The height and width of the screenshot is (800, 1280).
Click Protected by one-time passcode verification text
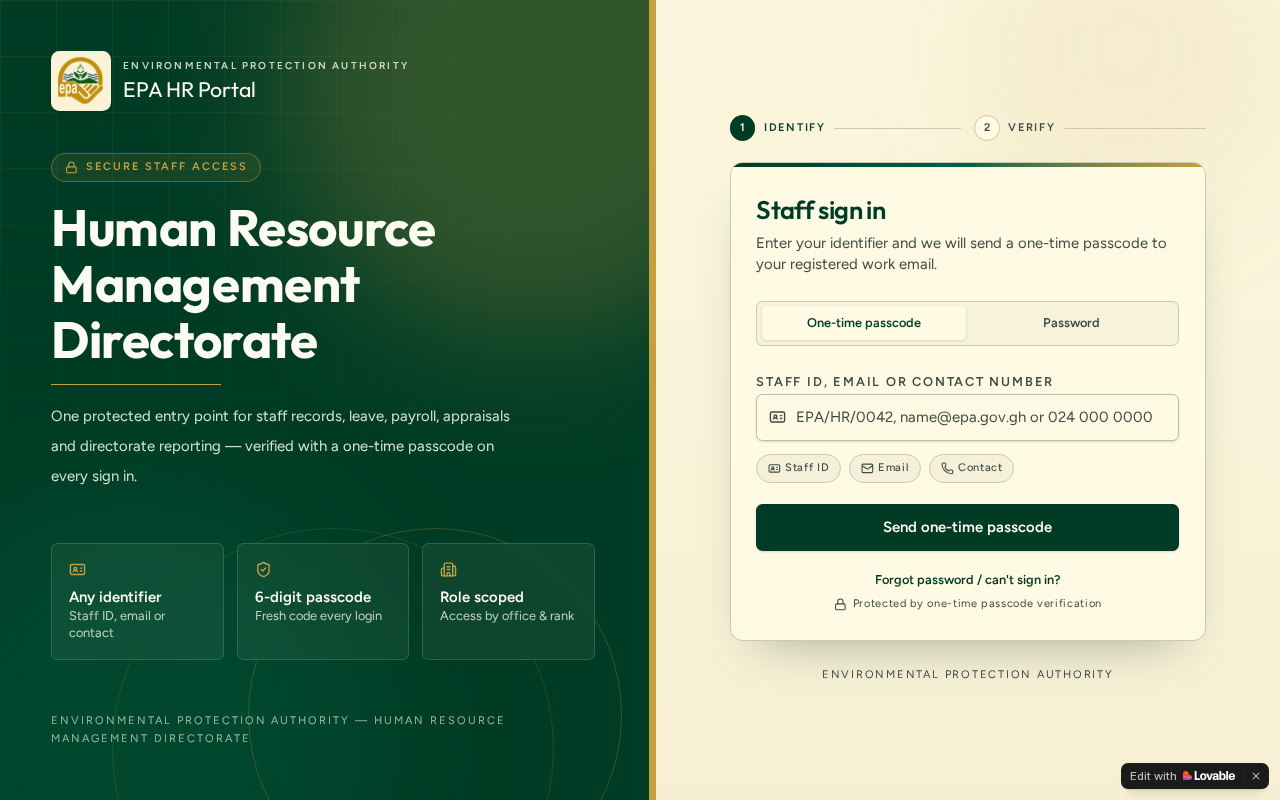977,604
